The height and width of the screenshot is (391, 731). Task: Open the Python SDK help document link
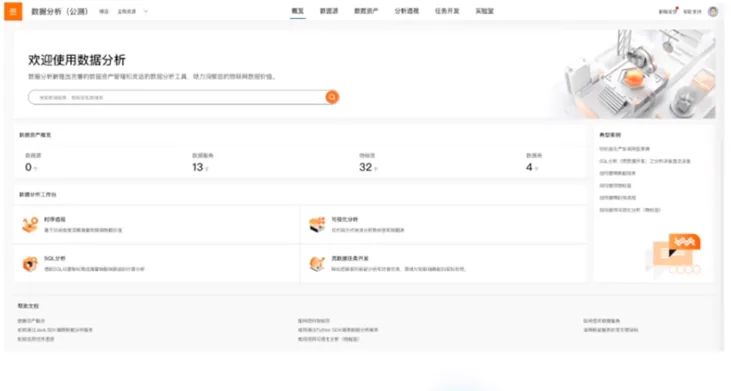[x=338, y=330]
